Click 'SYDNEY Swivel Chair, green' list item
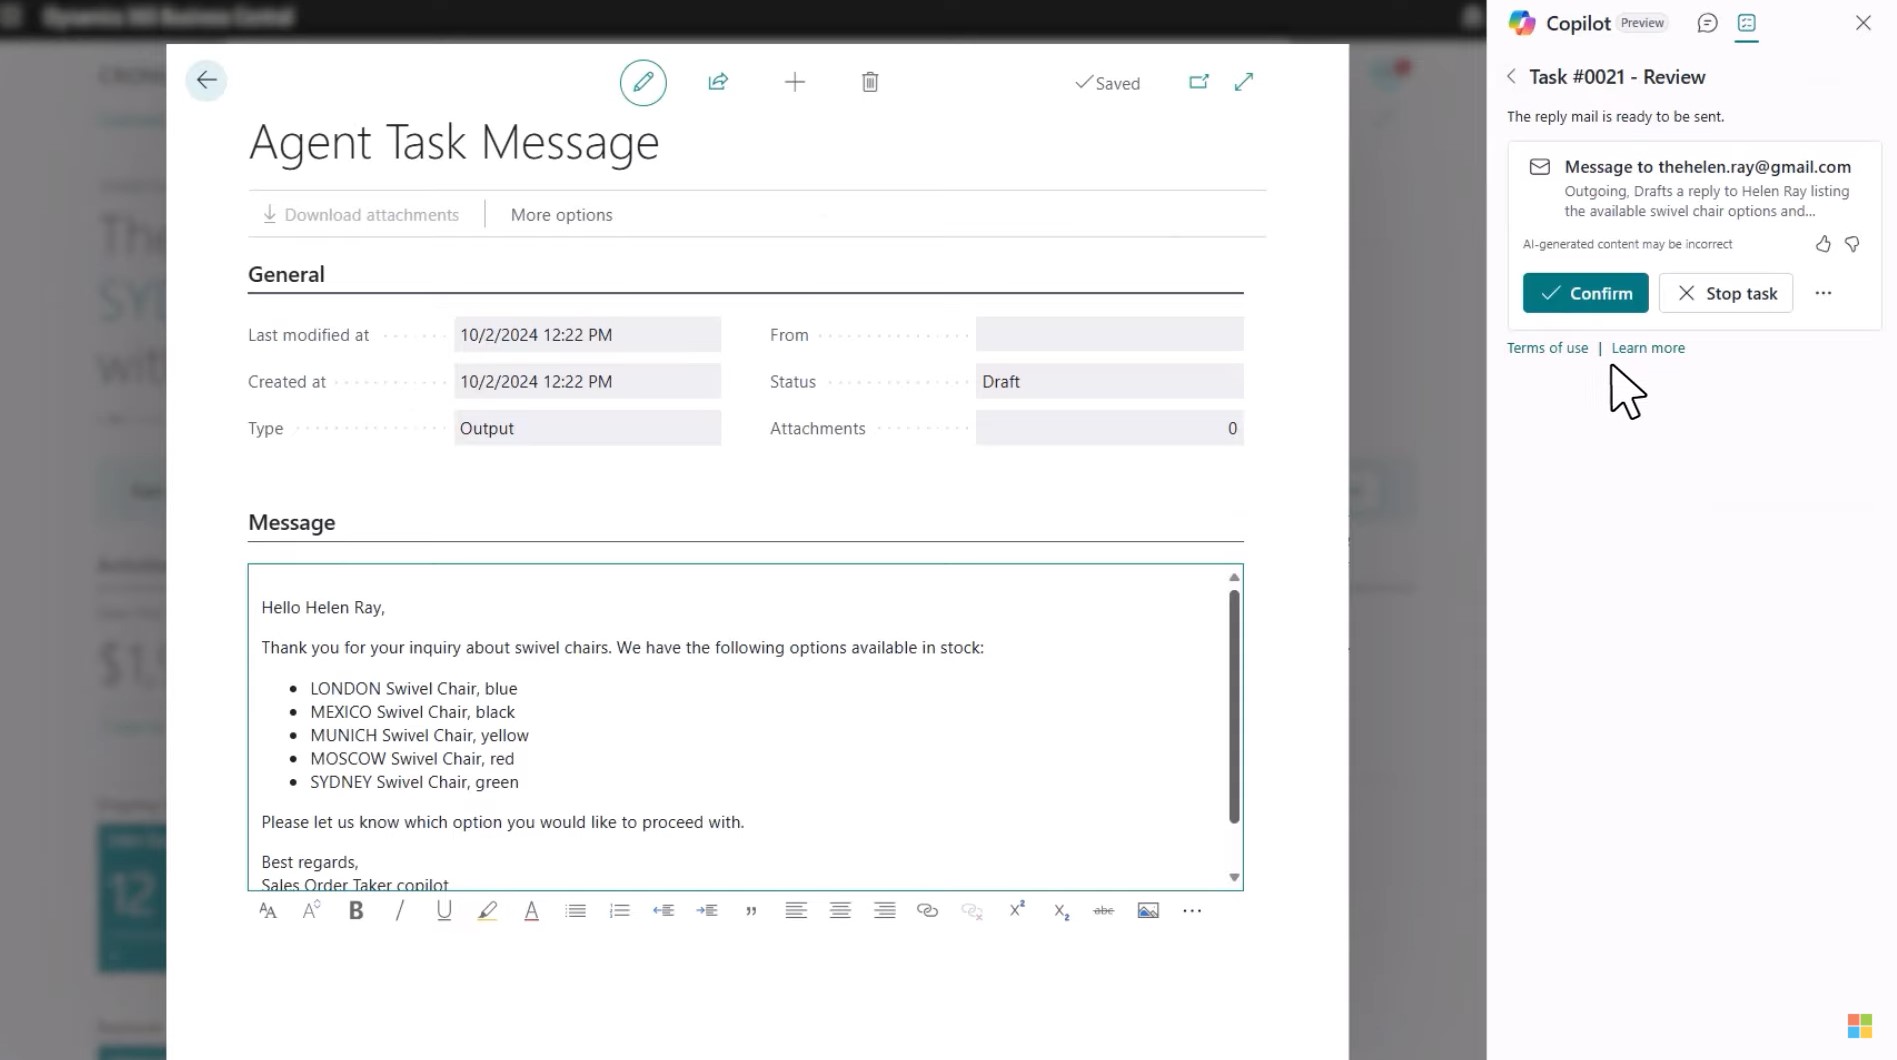 tap(414, 782)
